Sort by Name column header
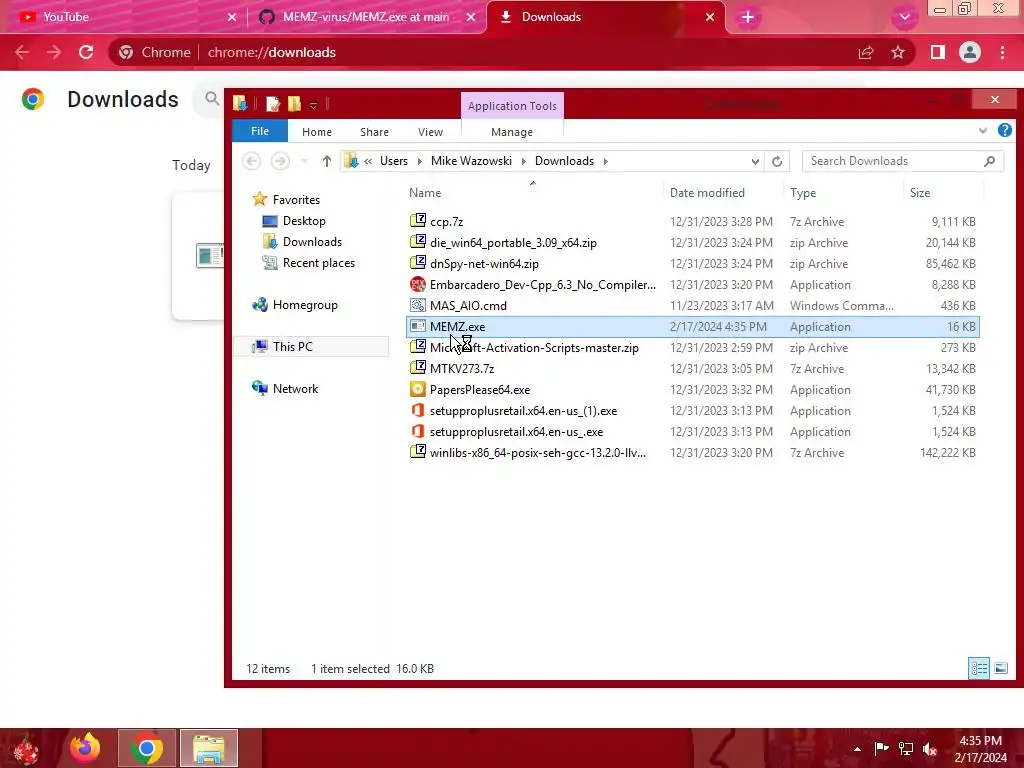 coord(425,193)
